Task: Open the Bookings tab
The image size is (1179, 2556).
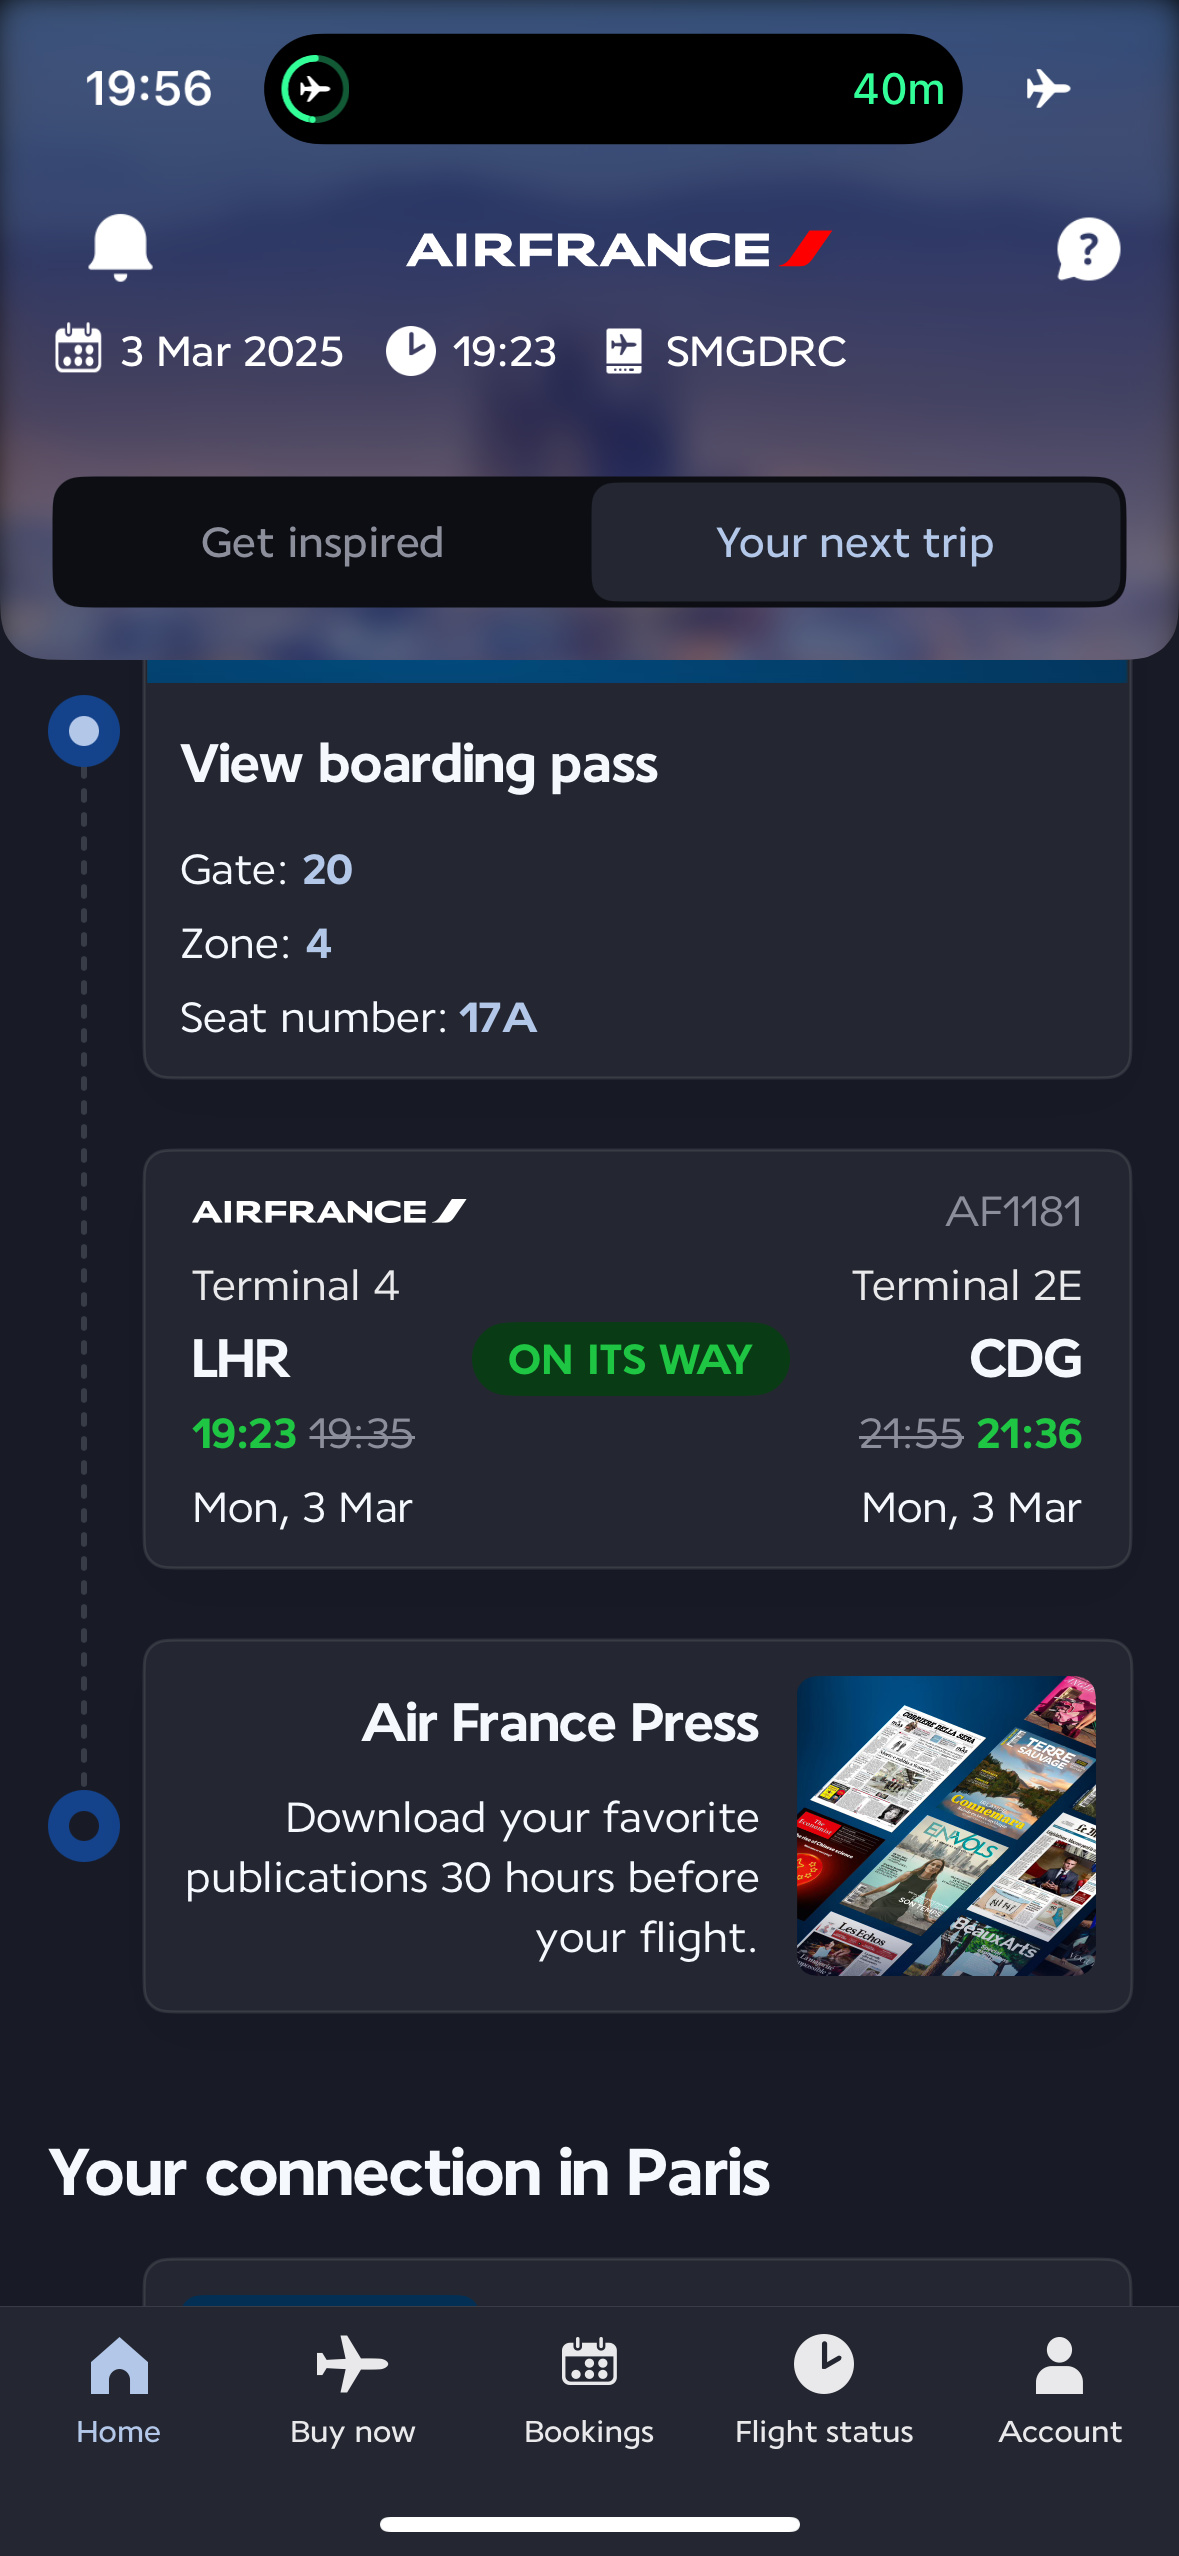Action: [x=589, y=2390]
